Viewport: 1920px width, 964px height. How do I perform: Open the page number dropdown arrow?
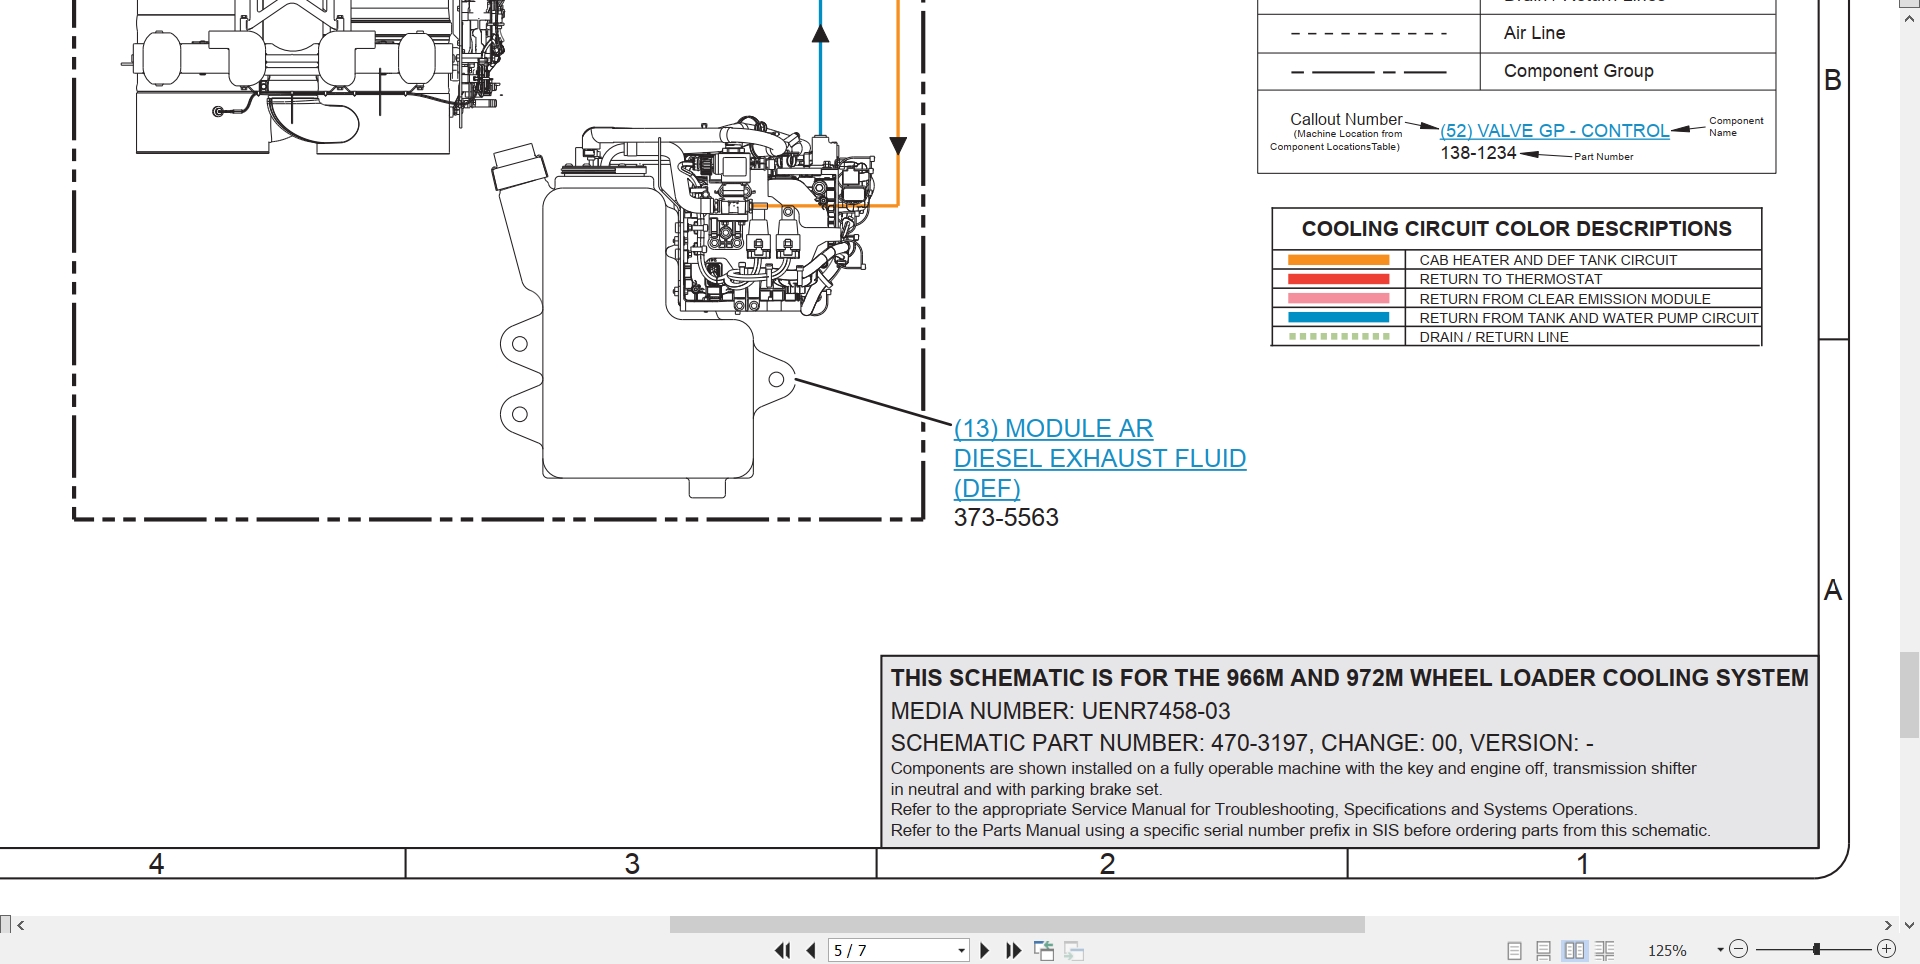961,950
